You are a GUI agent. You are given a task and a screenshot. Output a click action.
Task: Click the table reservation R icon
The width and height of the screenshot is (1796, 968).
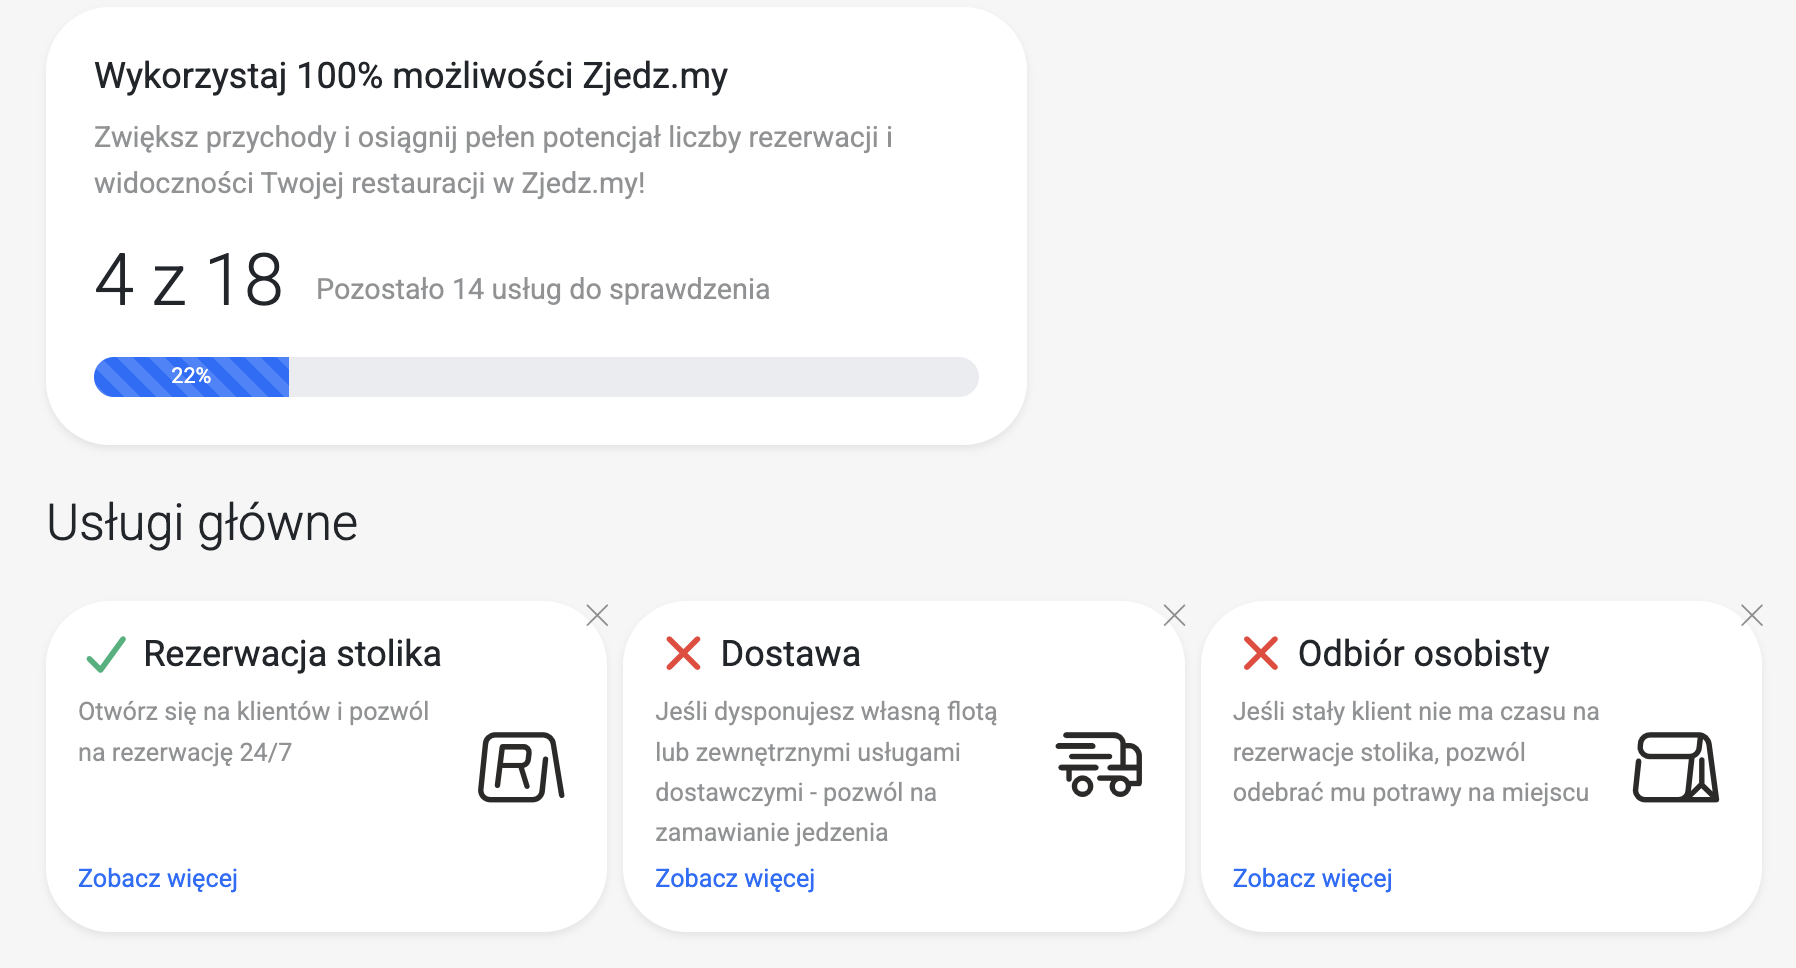521,767
